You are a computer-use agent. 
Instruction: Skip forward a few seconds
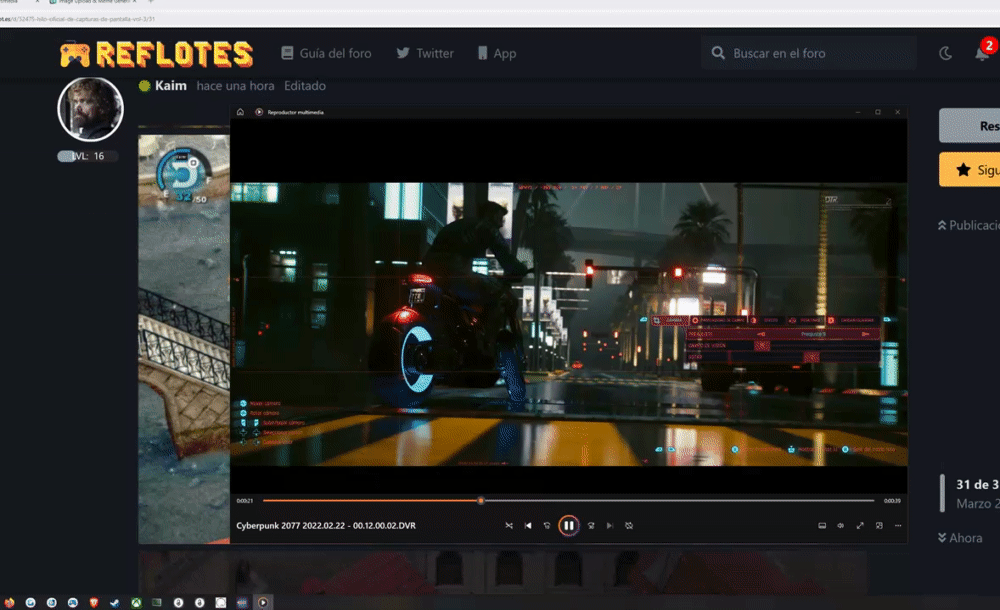coord(591,526)
